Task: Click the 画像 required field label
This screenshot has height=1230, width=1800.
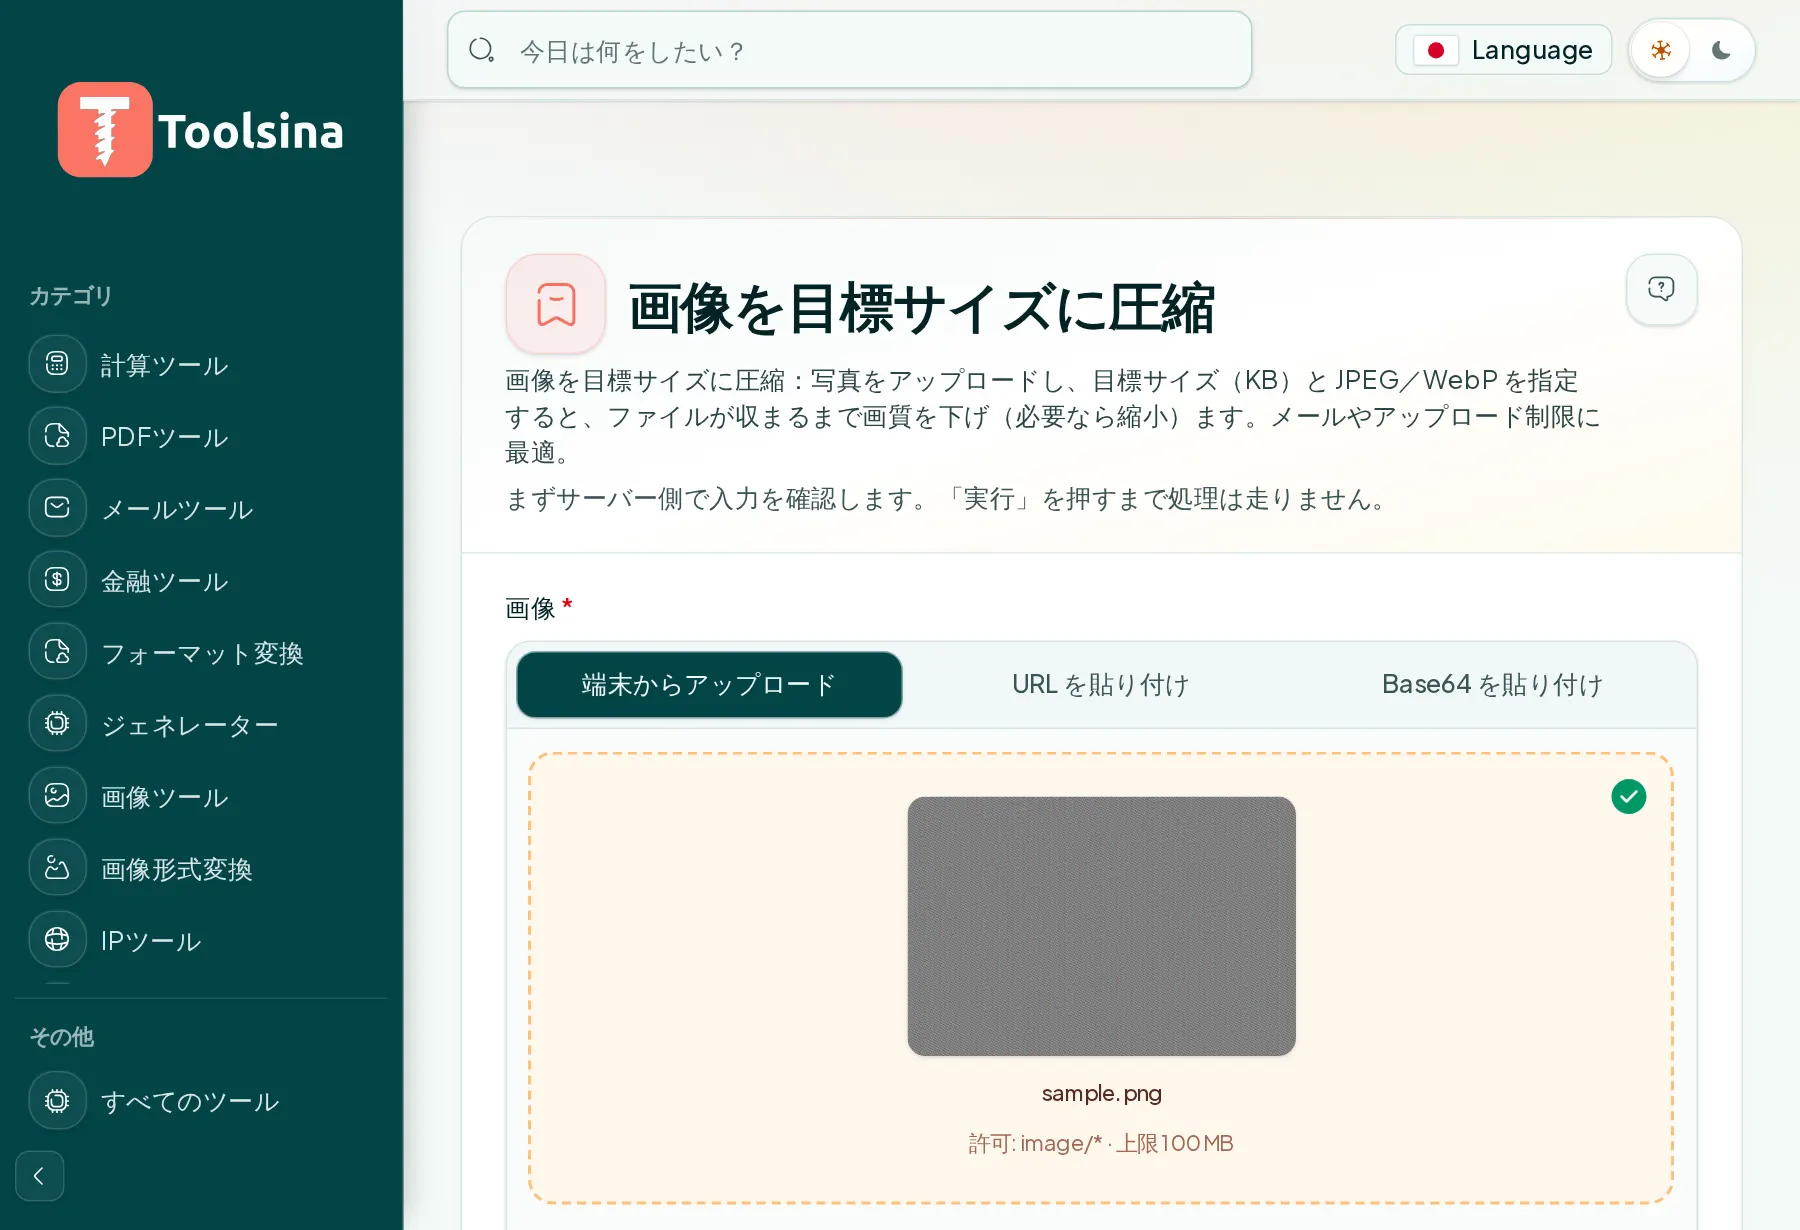Action: pos(539,608)
